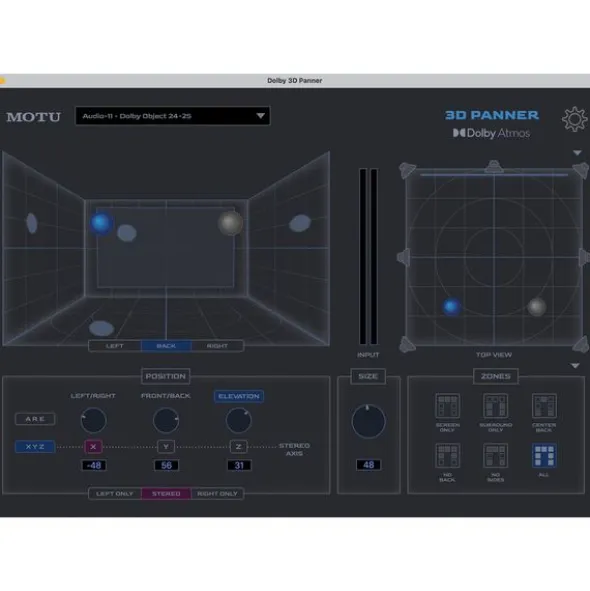Viewport: 590px width, 591px height.
Task: Click the Front/Back position knob
Action: pyautogui.click(x=166, y=420)
